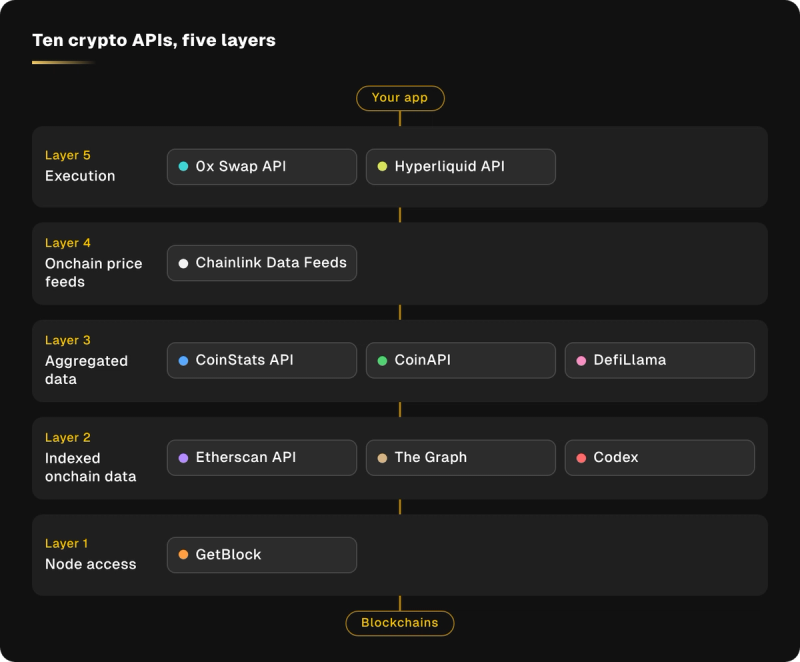The image size is (800, 662).
Task: Click the 'Layer 1' label
Action: pos(66,544)
